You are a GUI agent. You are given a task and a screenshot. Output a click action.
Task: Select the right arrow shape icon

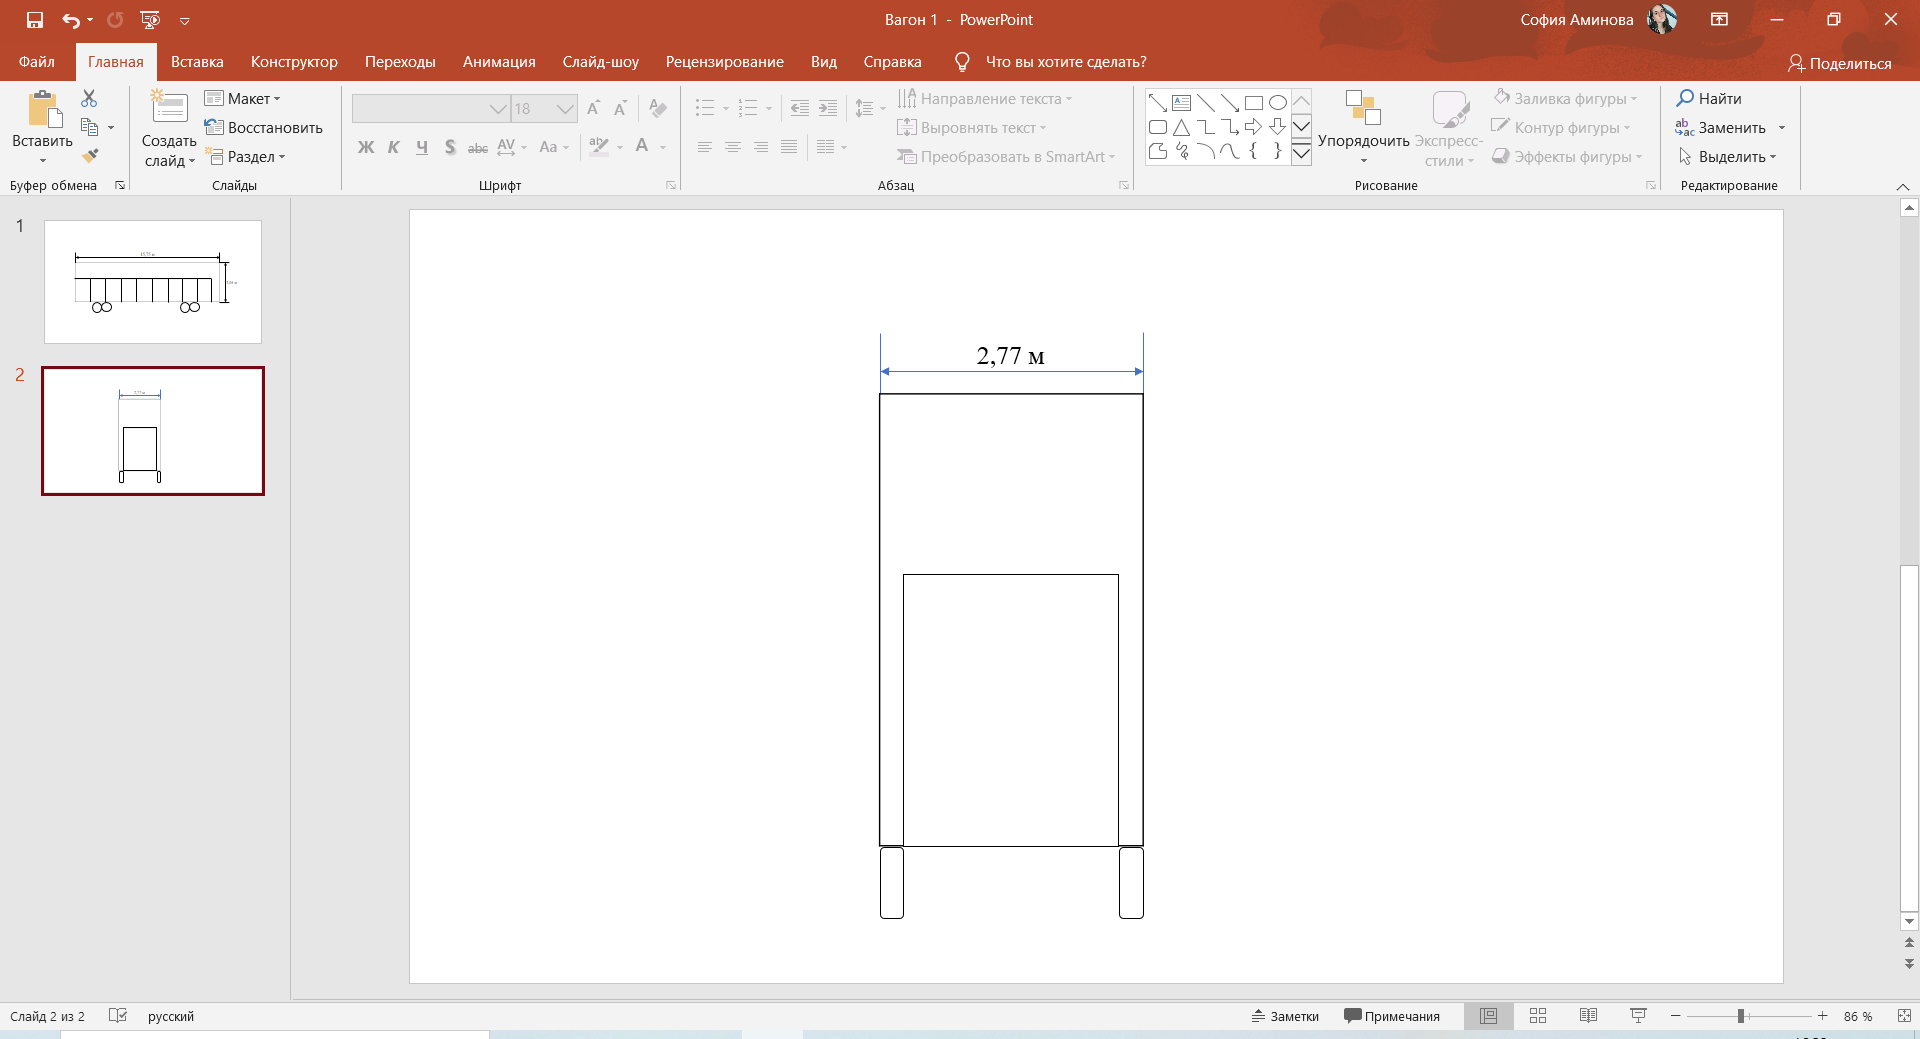1253,127
